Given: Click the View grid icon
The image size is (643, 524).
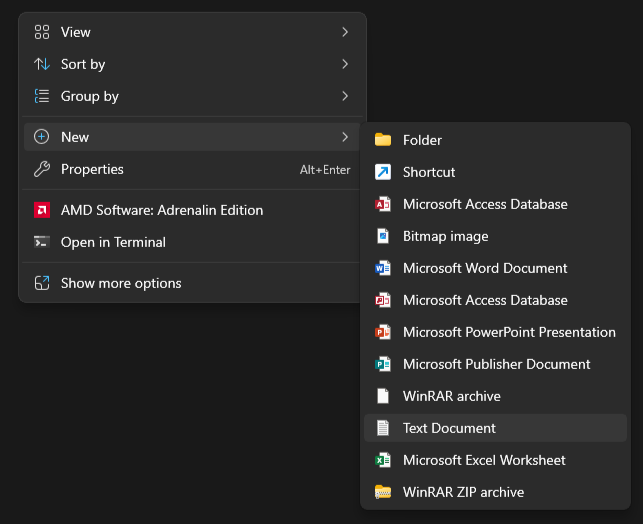Looking at the screenshot, I should pyautogui.click(x=42, y=32).
